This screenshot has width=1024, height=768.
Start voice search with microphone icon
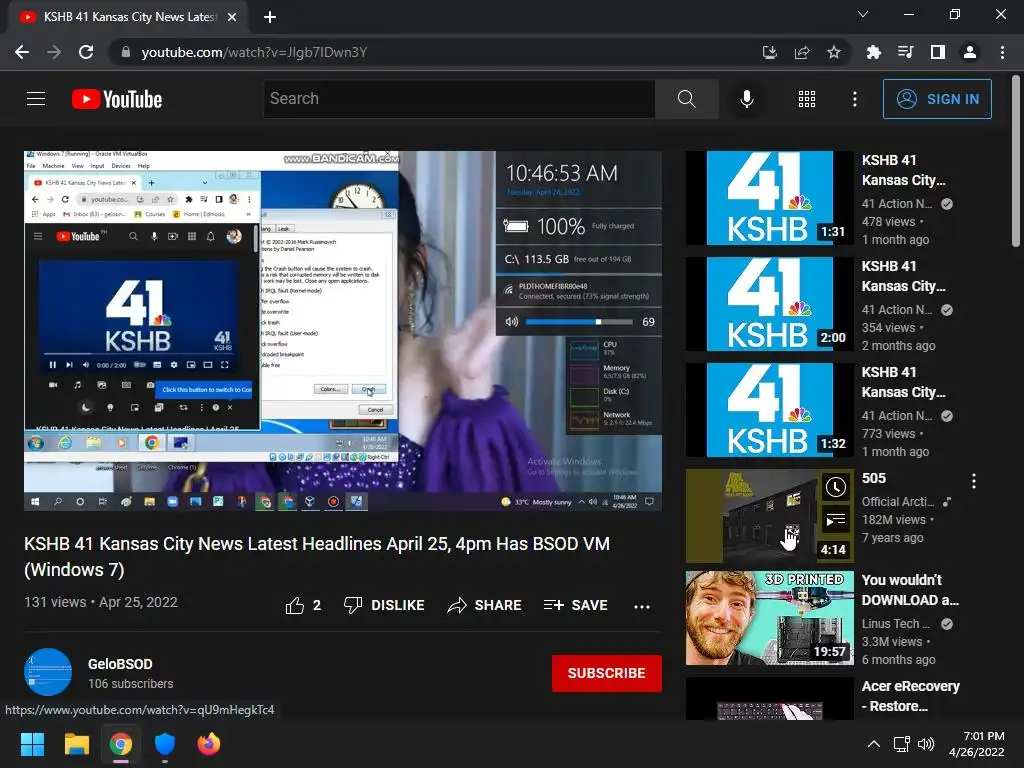click(746, 99)
